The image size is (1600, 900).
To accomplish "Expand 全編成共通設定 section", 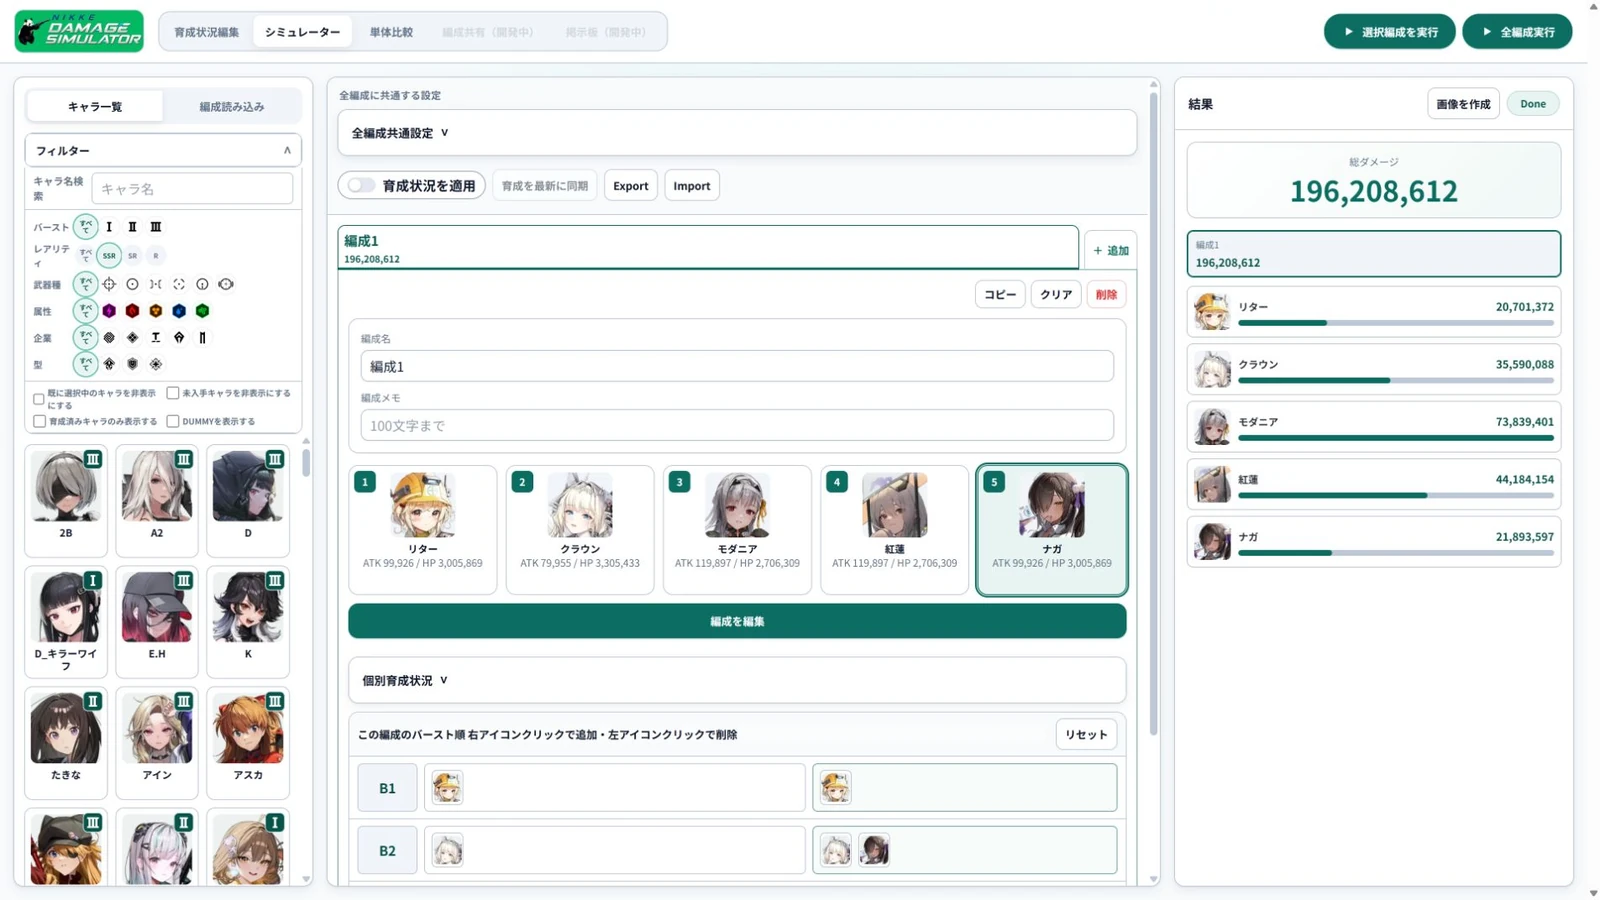I will [x=737, y=133].
